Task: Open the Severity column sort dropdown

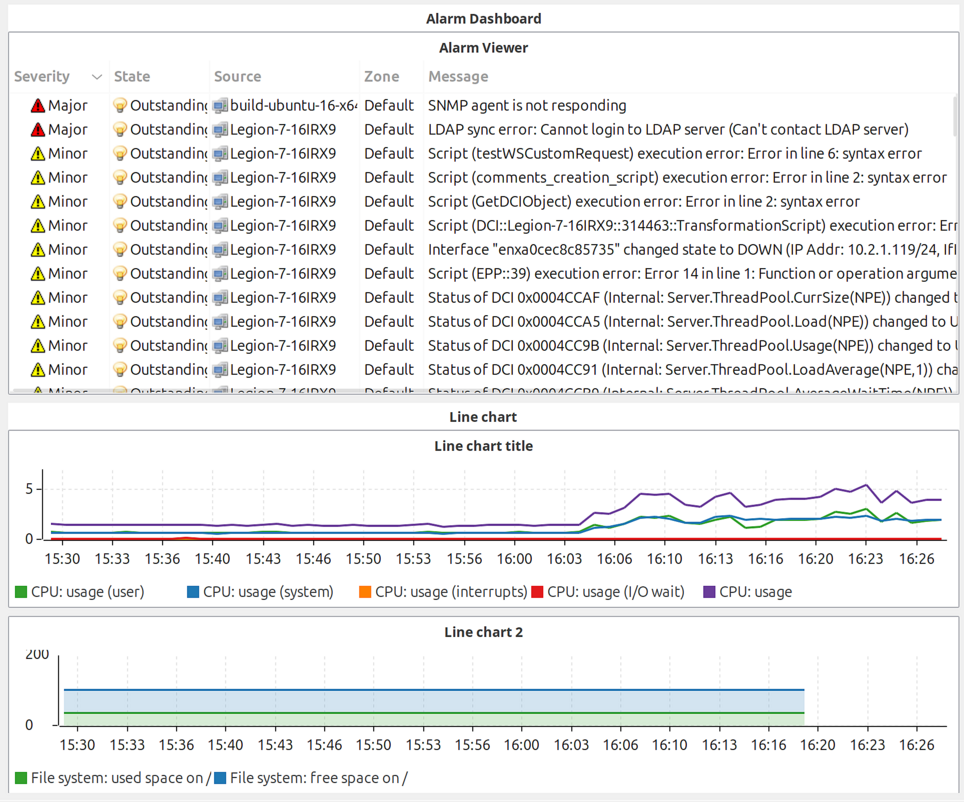Action: (96, 76)
